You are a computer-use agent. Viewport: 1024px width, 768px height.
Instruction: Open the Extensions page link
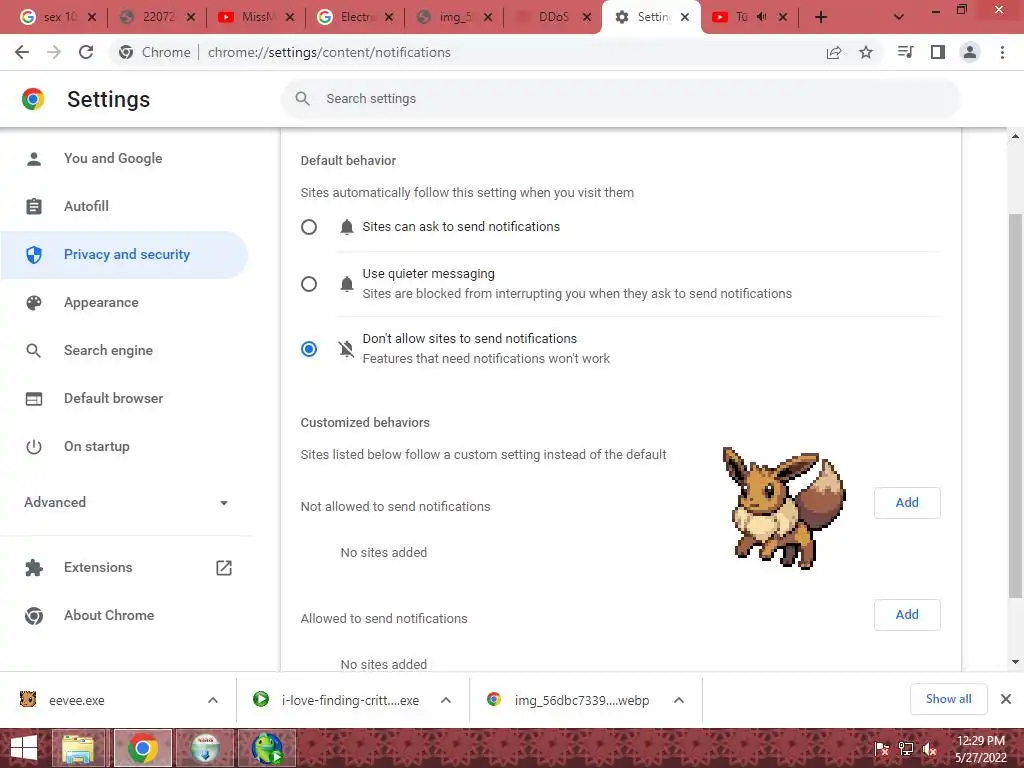(128, 568)
